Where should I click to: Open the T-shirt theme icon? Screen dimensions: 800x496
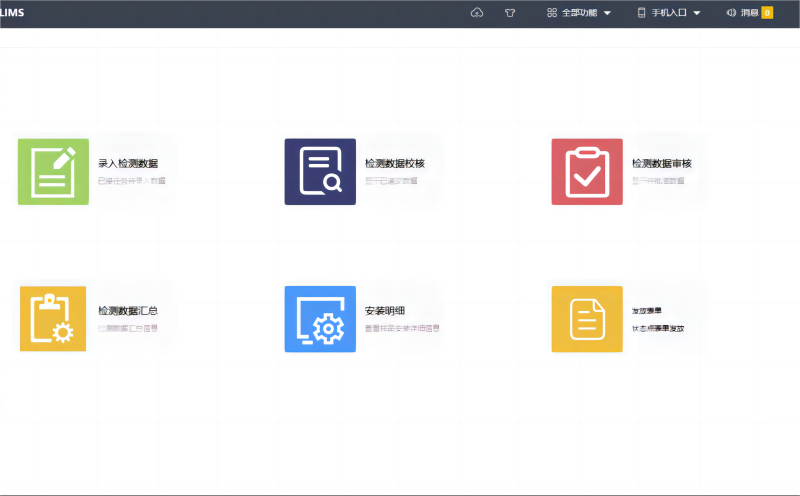pyautogui.click(x=510, y=13)
